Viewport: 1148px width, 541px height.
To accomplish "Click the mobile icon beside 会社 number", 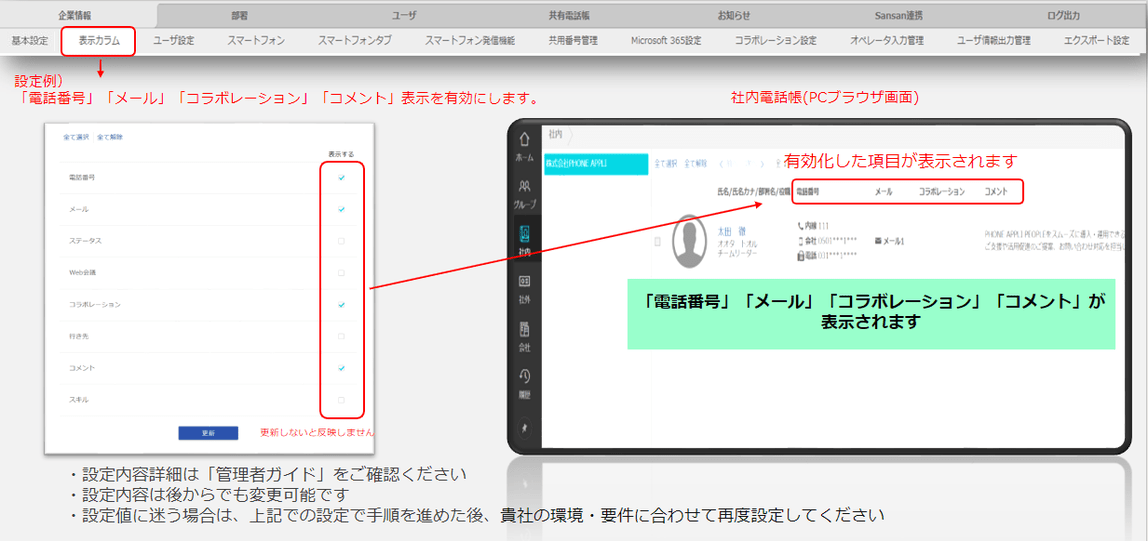I will pos(800,241).
